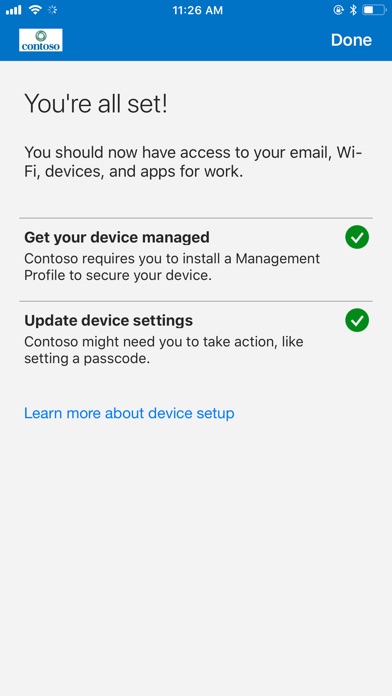Tap the Management Profile description text

(x=172, y=267)
